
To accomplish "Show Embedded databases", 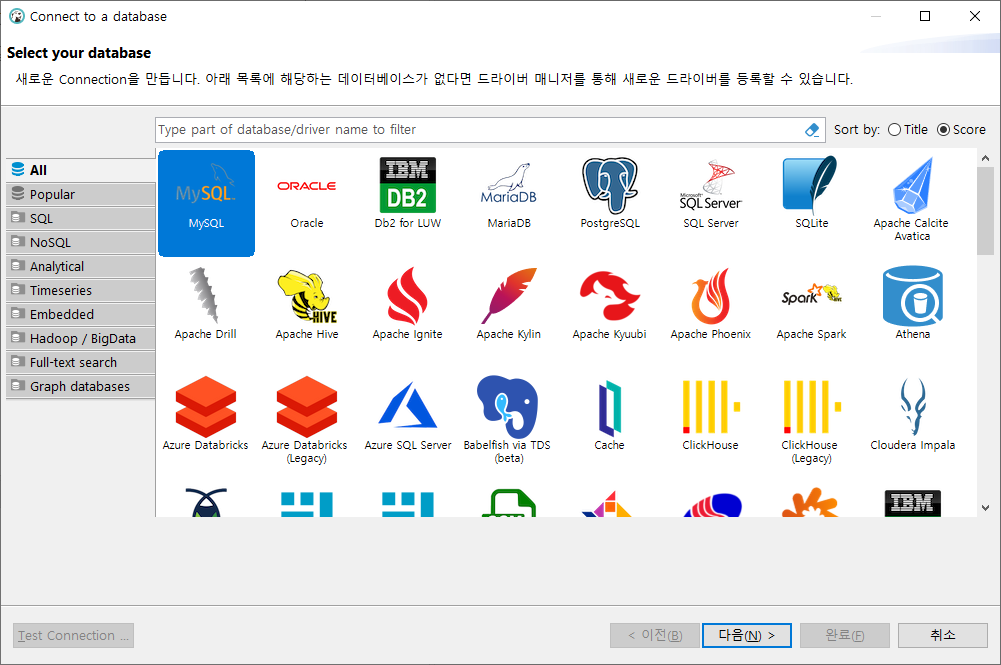I will (x=80, y=315).
